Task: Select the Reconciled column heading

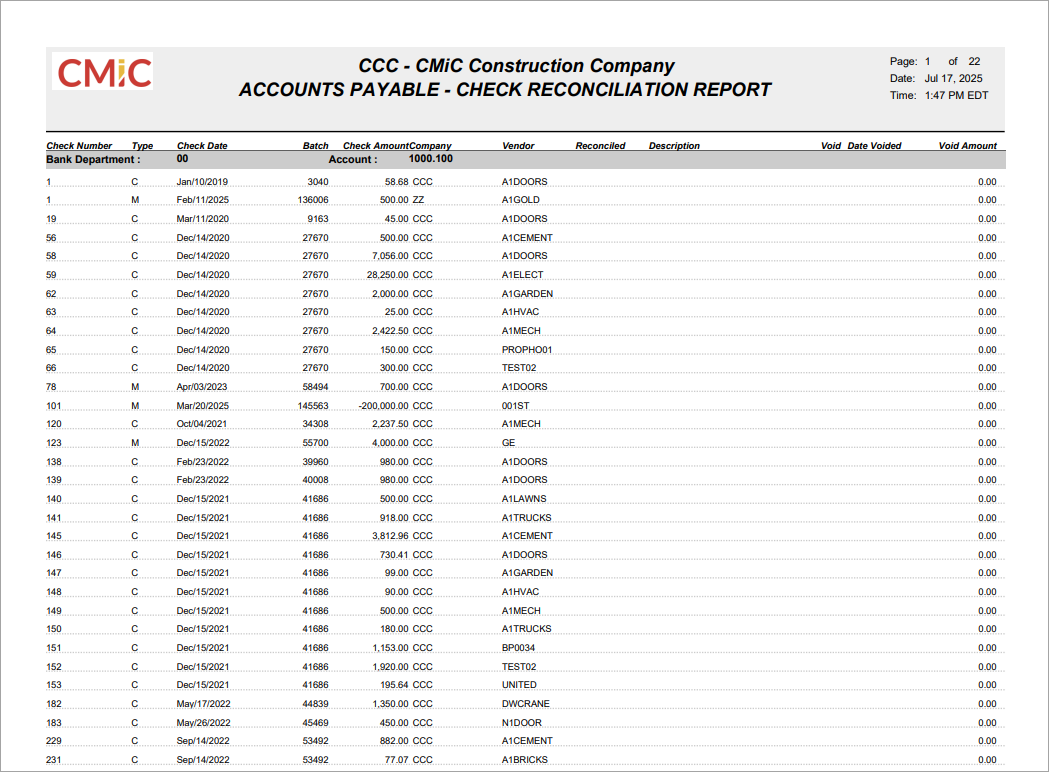Action: coord(600,145)
